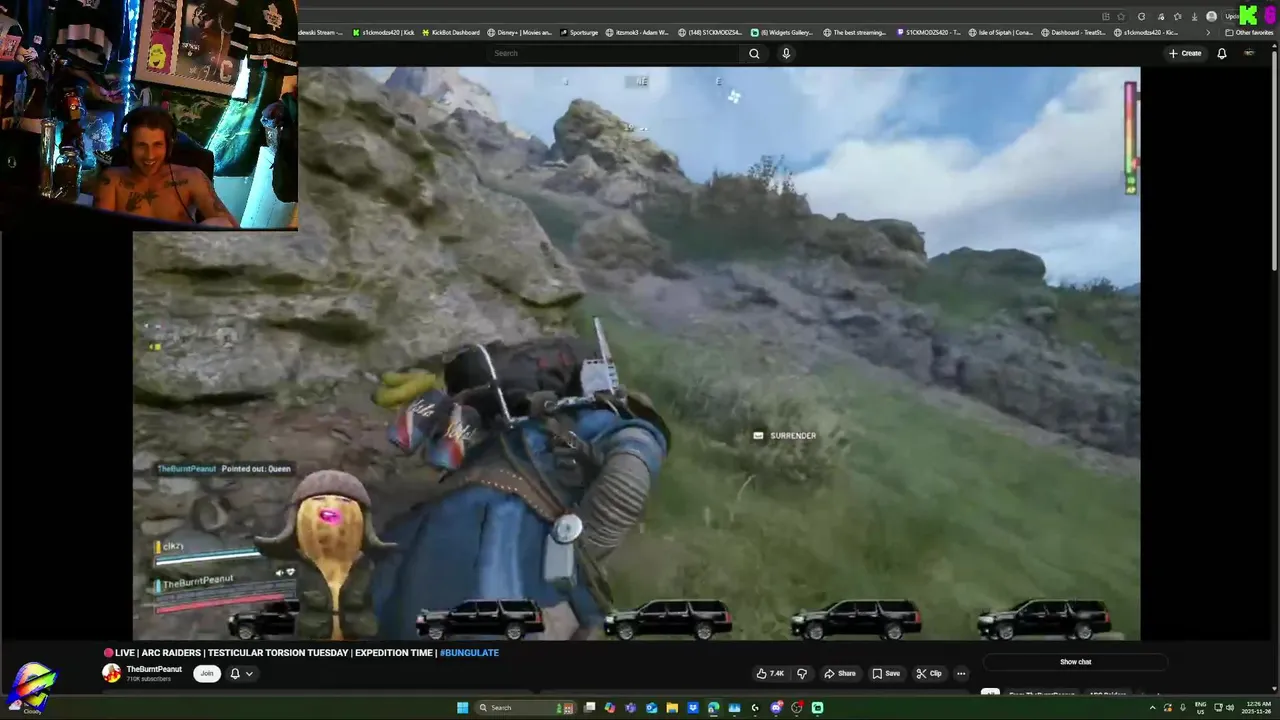1280x720 pixels.
Task: Open Discord from the taskbar
Action: point(776,708)
